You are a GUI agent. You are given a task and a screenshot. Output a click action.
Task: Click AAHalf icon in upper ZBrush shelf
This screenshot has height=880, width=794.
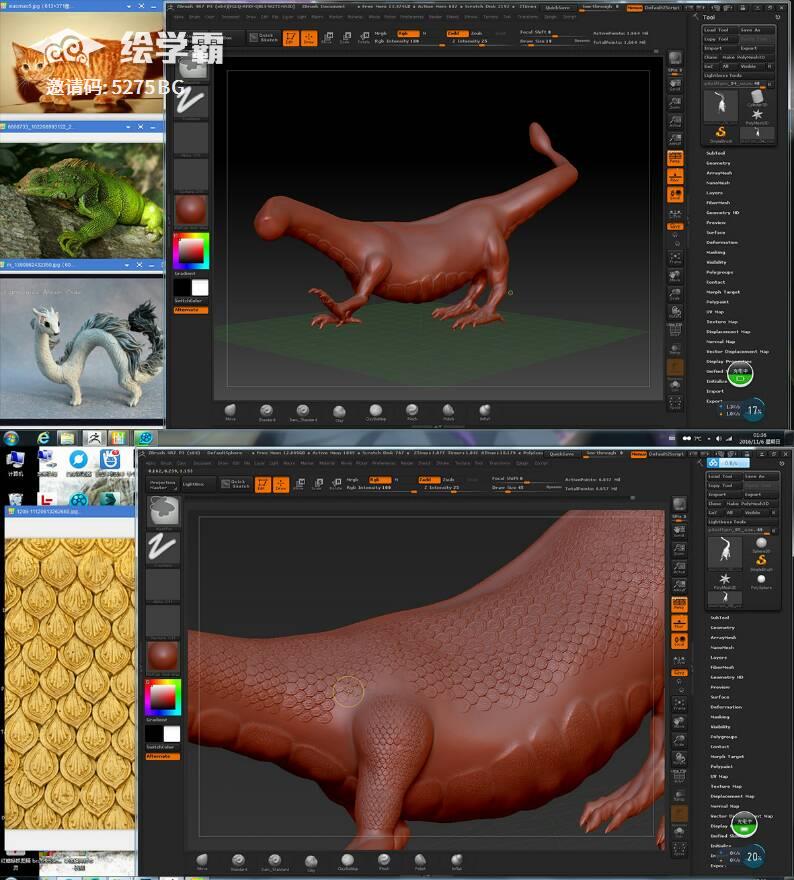[675, 139]
